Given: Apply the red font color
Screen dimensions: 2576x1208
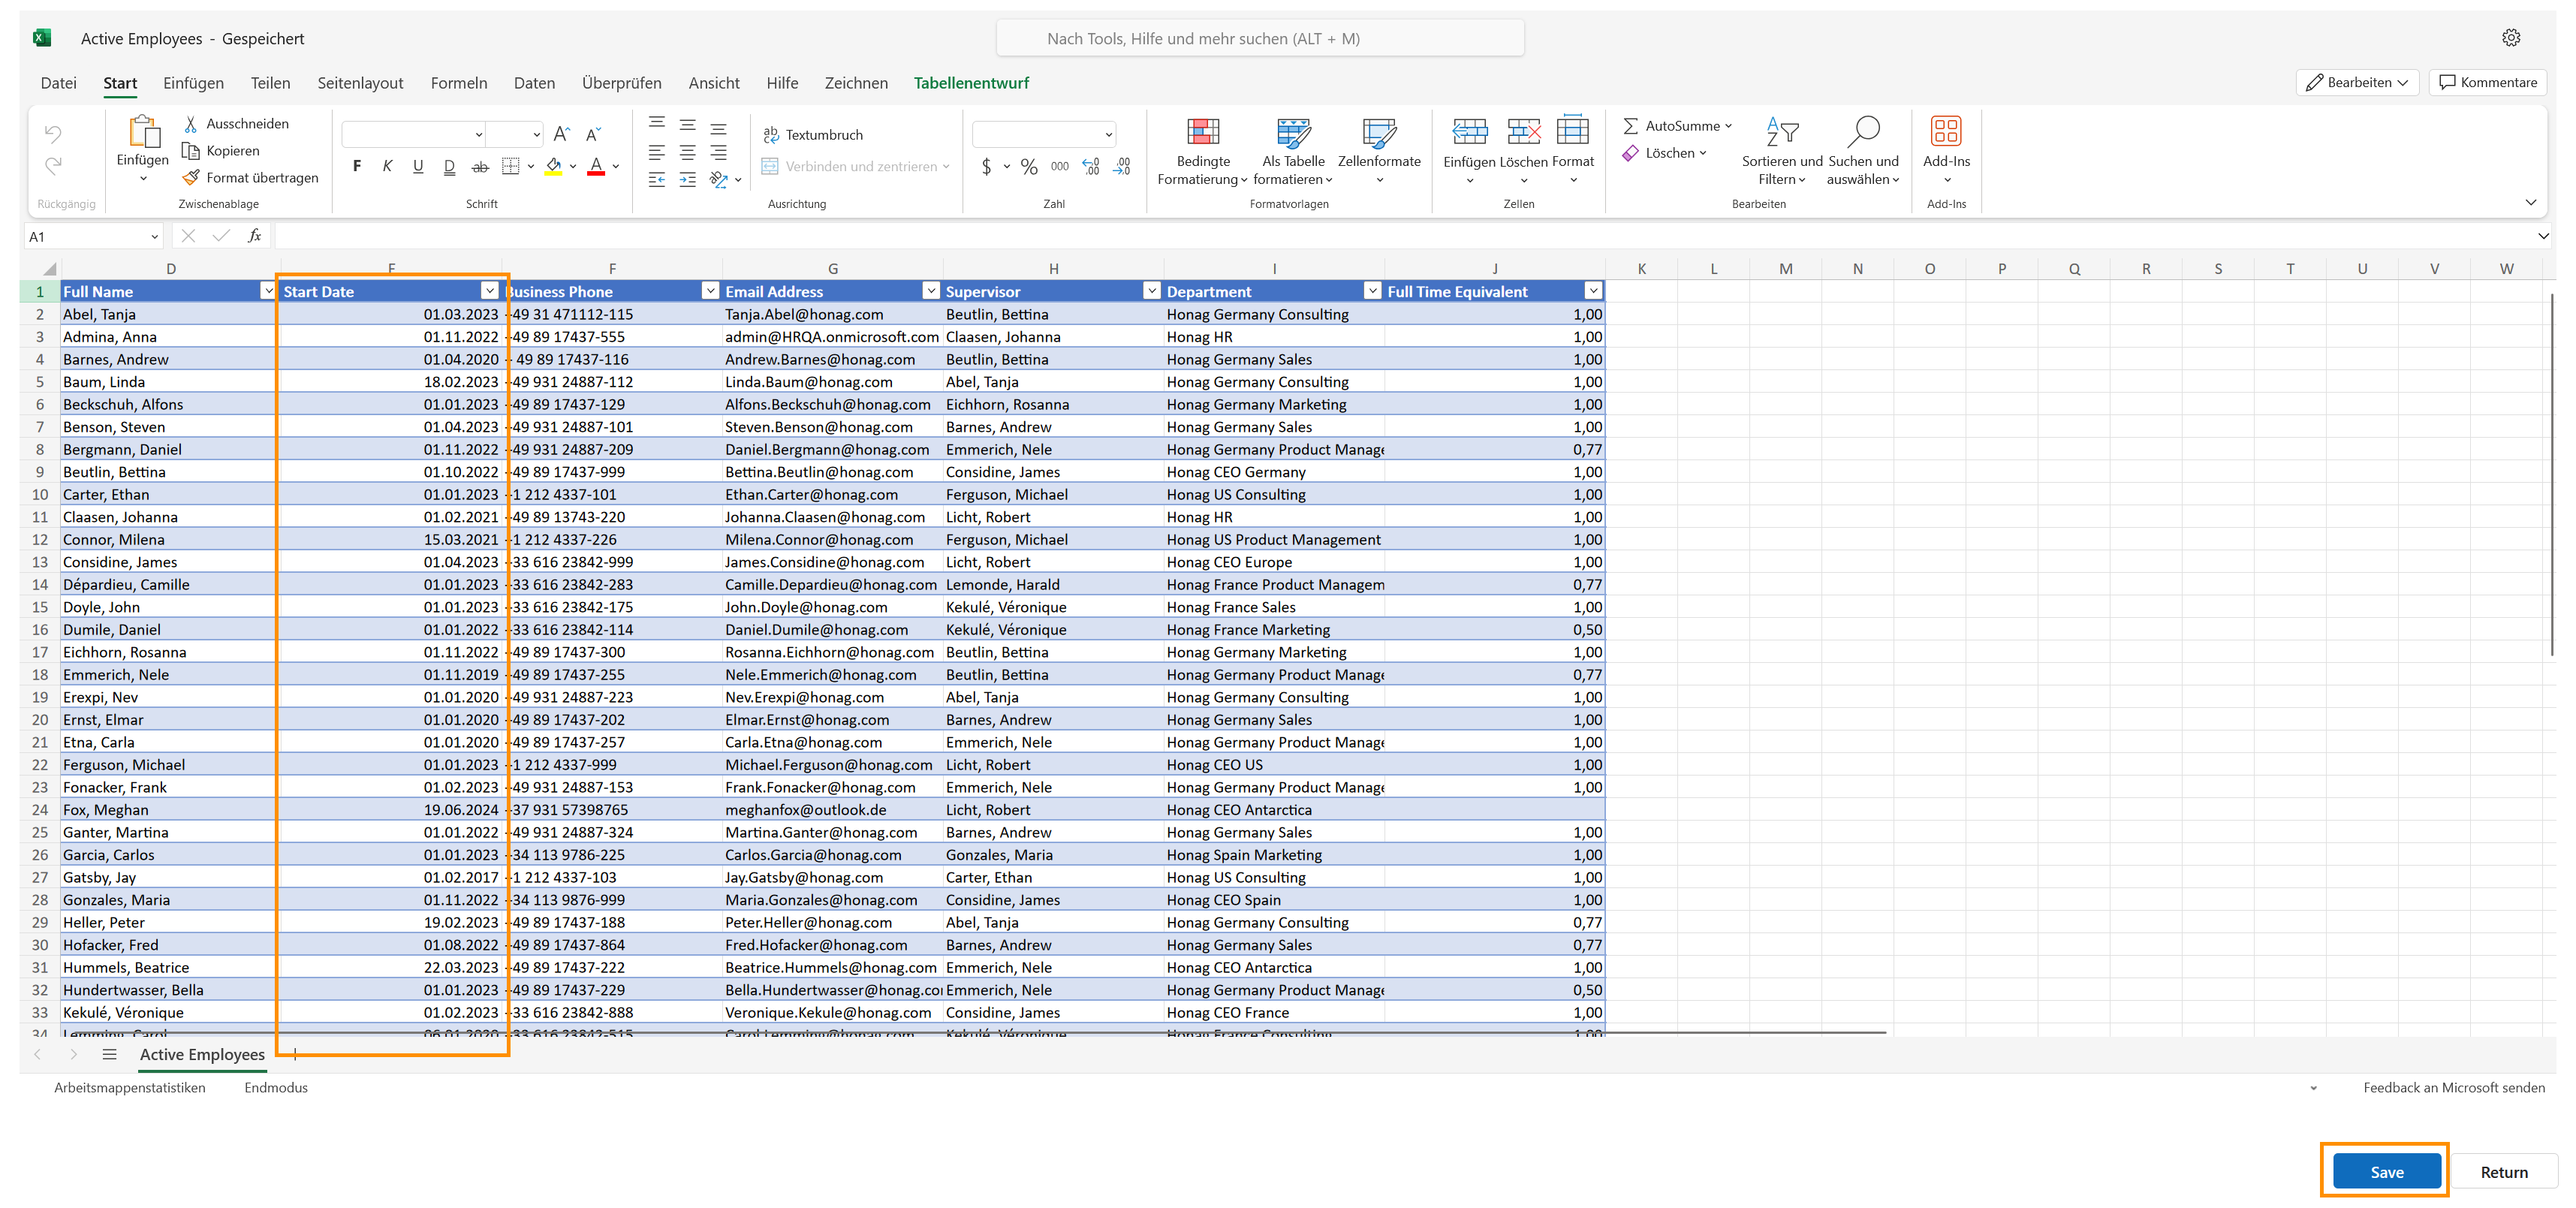Looking at the screenshot, I should [x=596, y=167].
